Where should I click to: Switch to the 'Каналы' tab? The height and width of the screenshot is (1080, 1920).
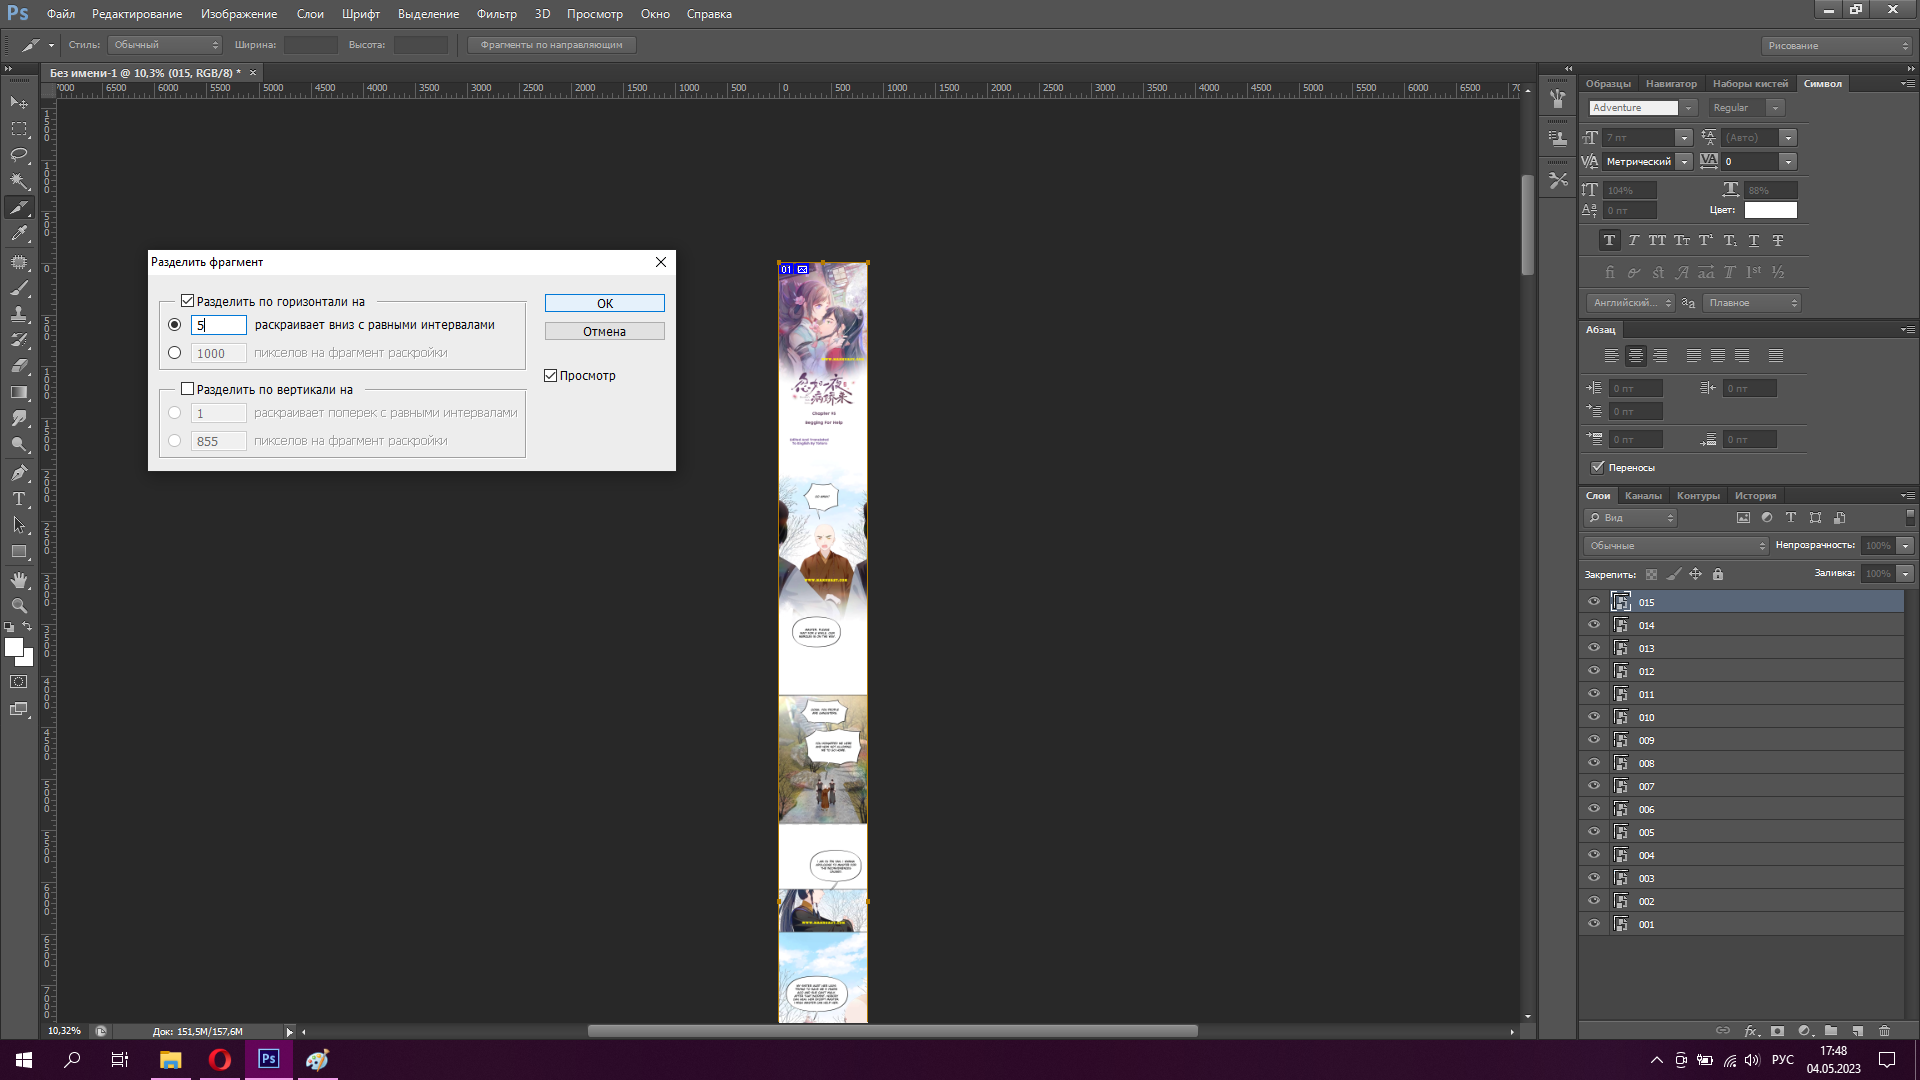click(1643, 496)
